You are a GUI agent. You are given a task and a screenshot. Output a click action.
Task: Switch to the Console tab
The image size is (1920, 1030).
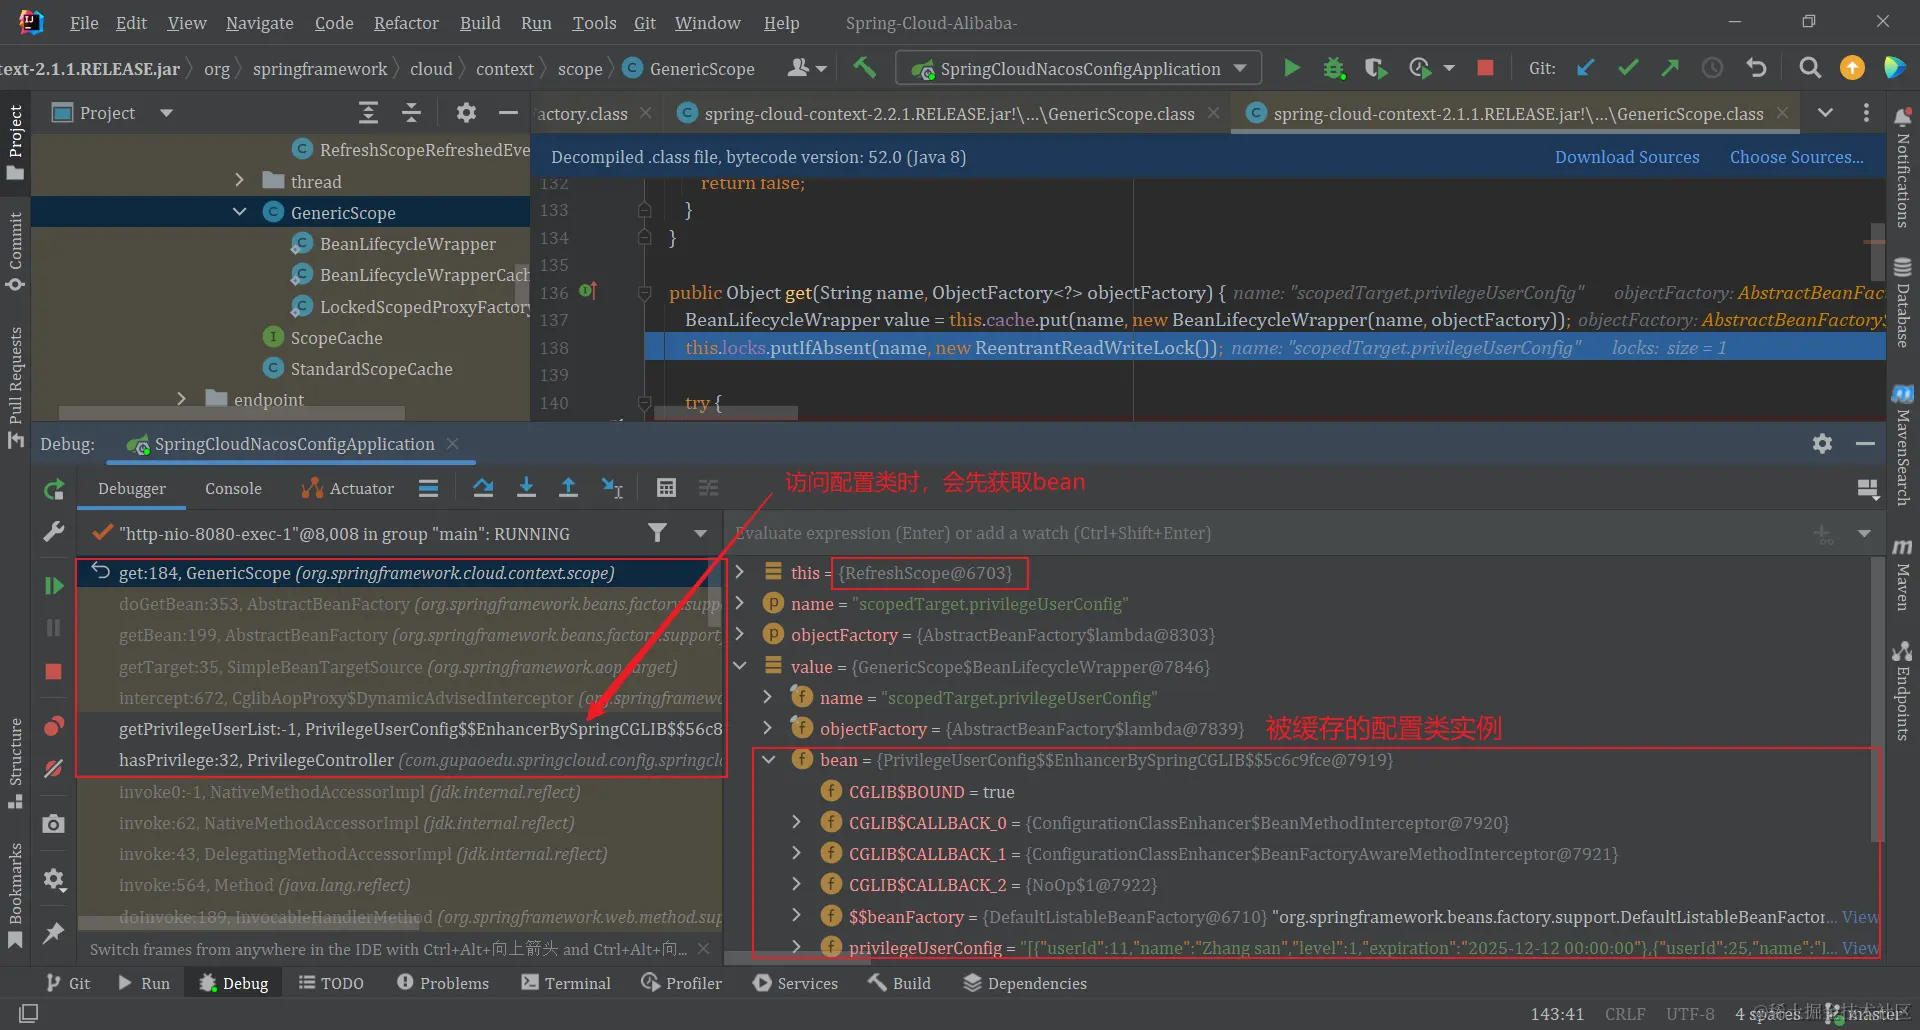(x=233, y=488)
